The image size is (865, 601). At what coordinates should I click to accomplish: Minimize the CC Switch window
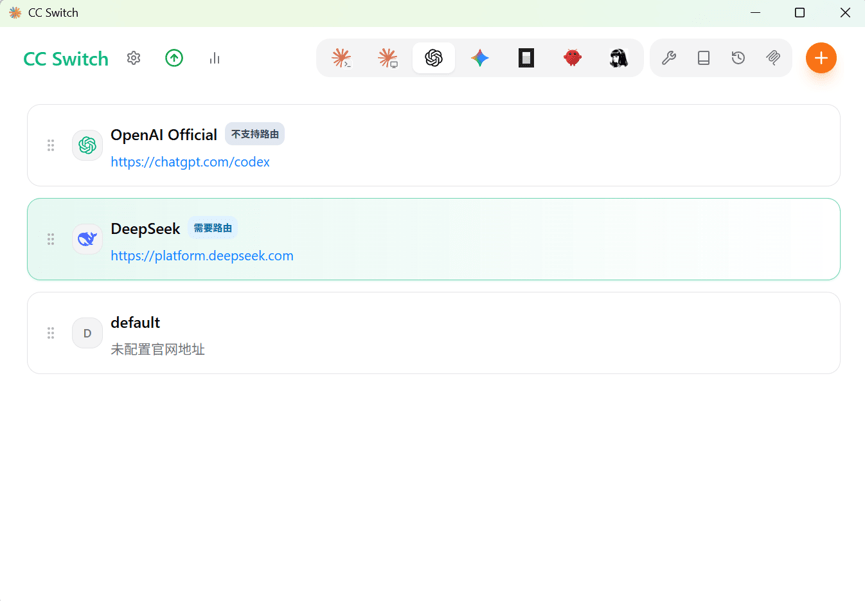click(x=755, y=13)
